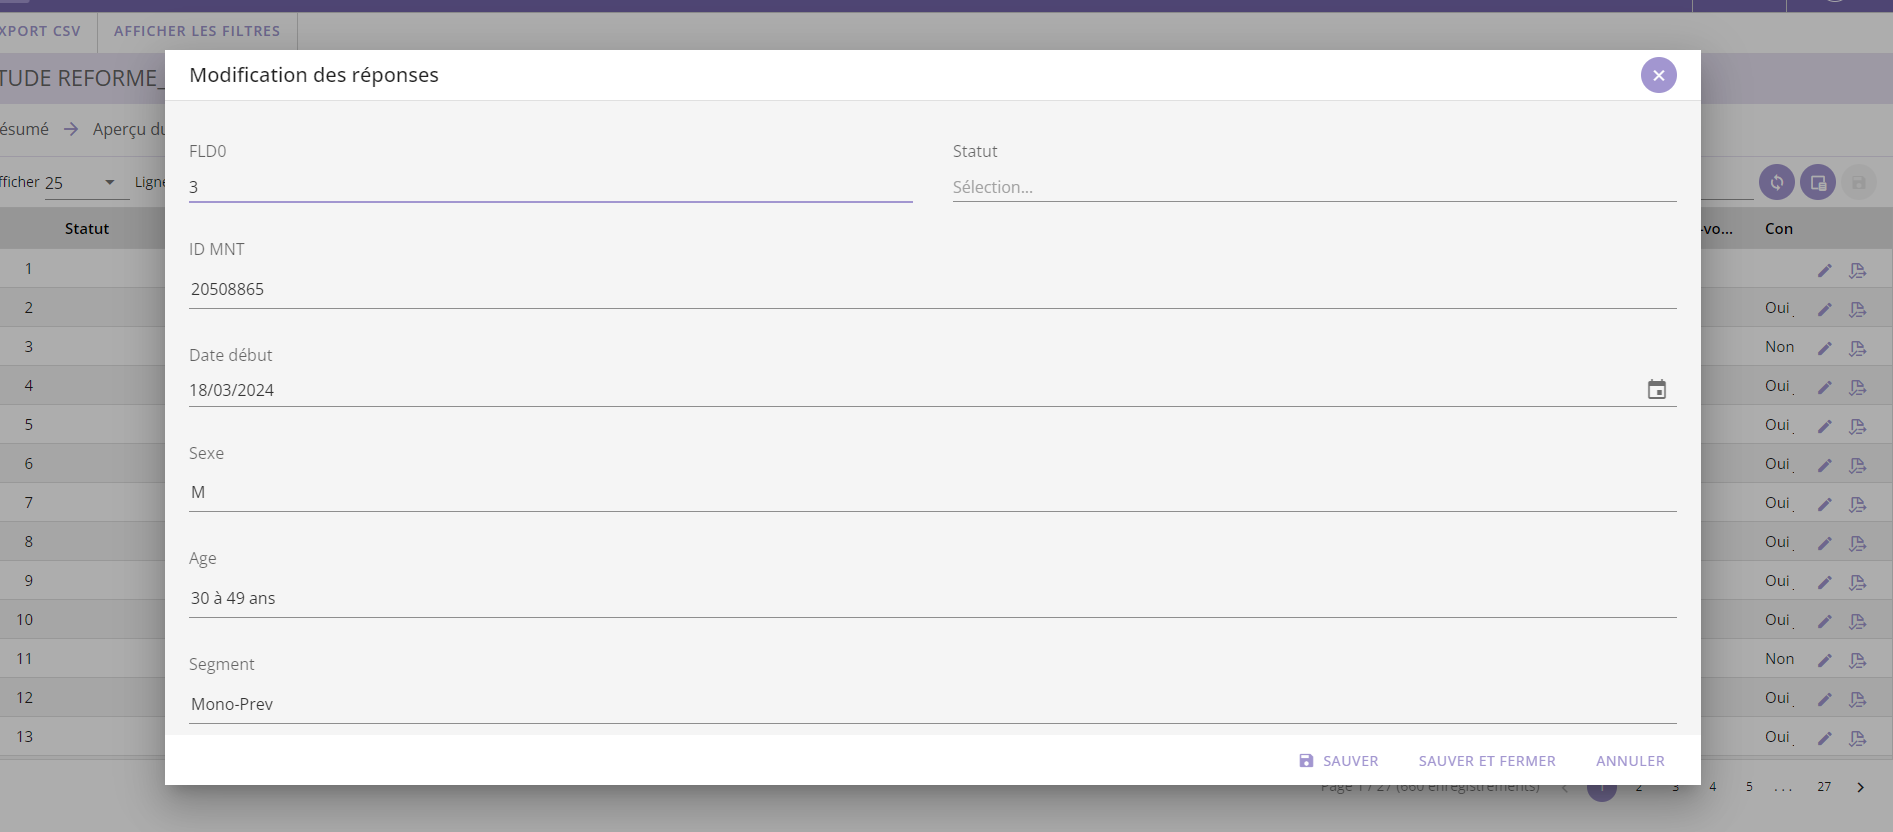Click the export document icon for row 3

[1858, 348]
